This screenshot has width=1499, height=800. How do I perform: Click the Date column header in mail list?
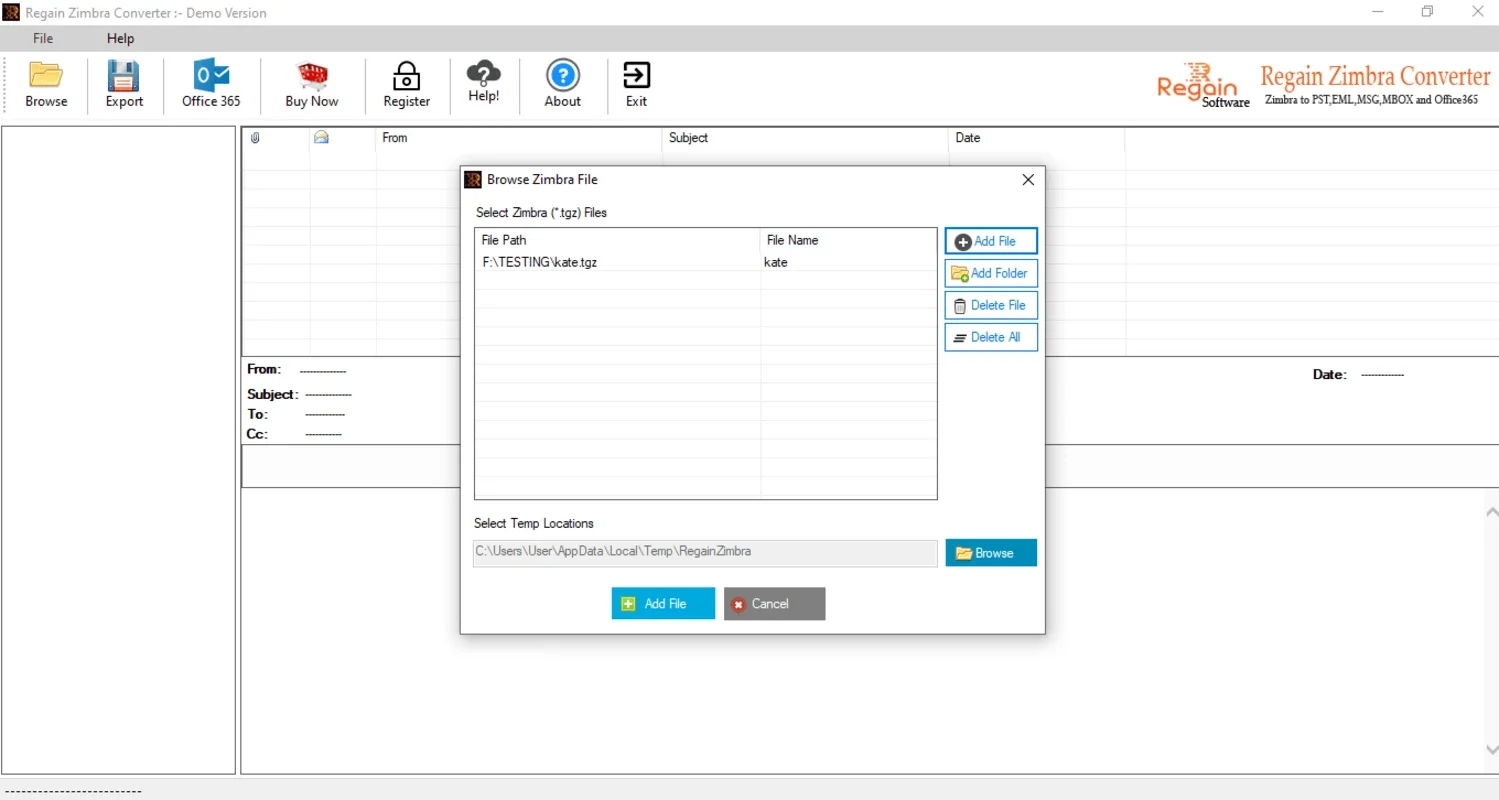(1036, 138)
